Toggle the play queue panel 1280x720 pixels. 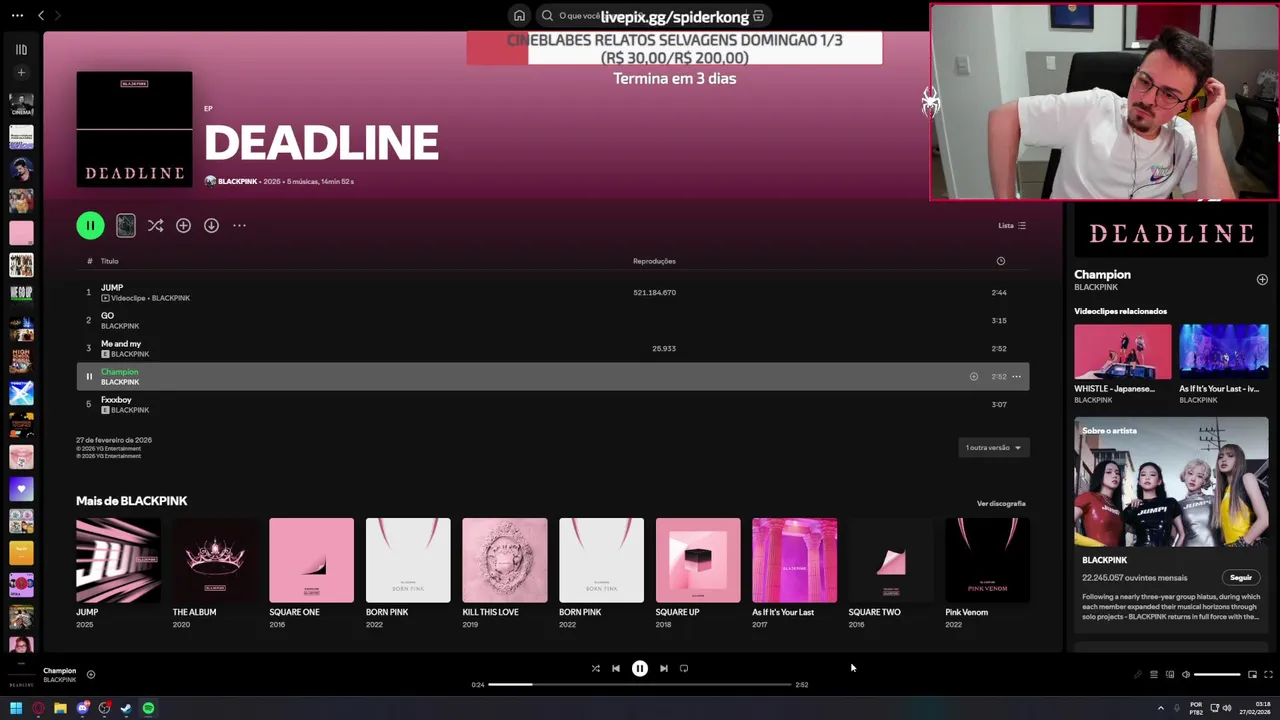[x=1153, y=675]
